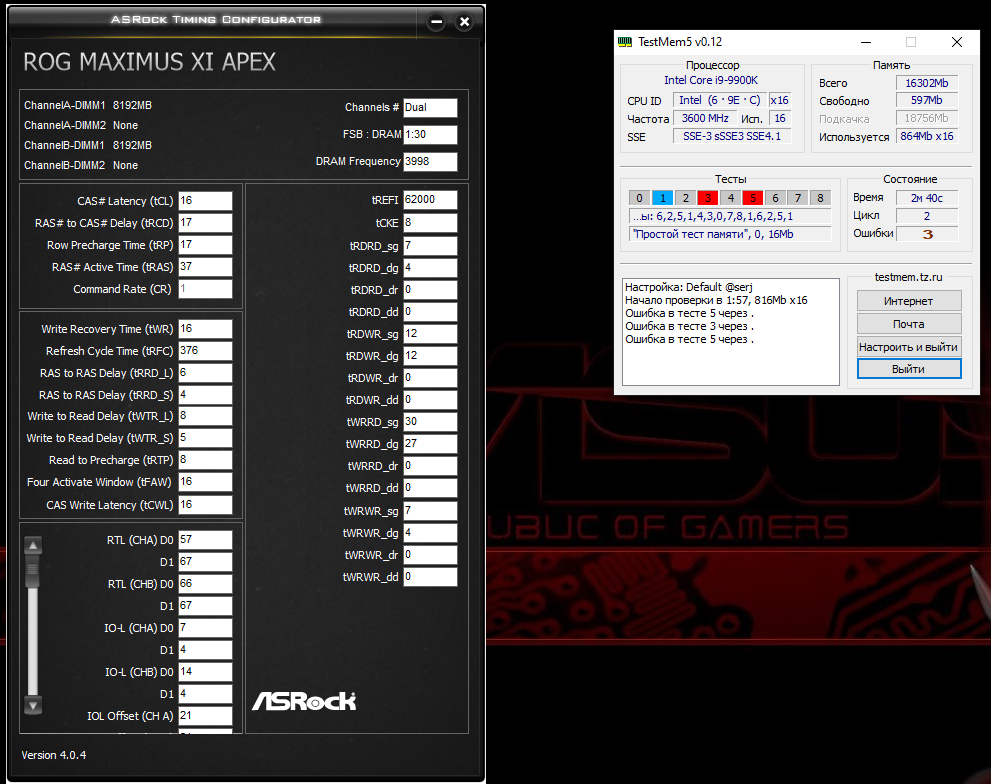
Task: Click the RTL (CHA) D0 field
Action: tap(205, 540)
